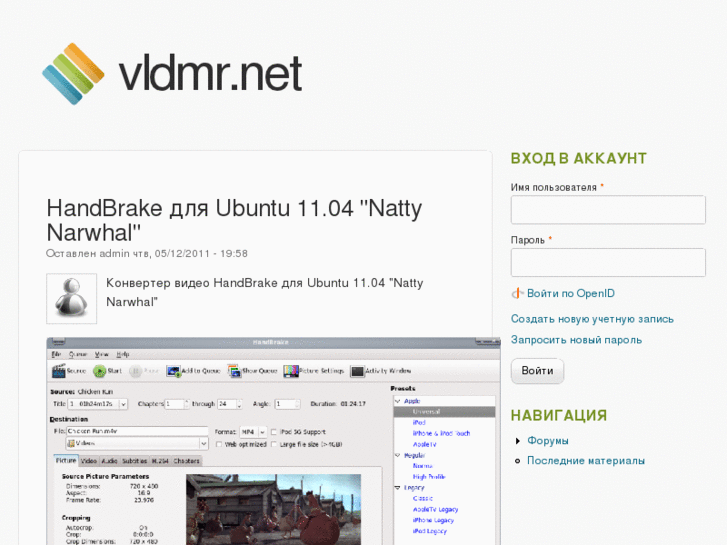The width and height of the screenshot is (727, 545).
Task: Select the iPhone & iPod Touch preset
Action: pyautogui.click(x=441, y=433)
